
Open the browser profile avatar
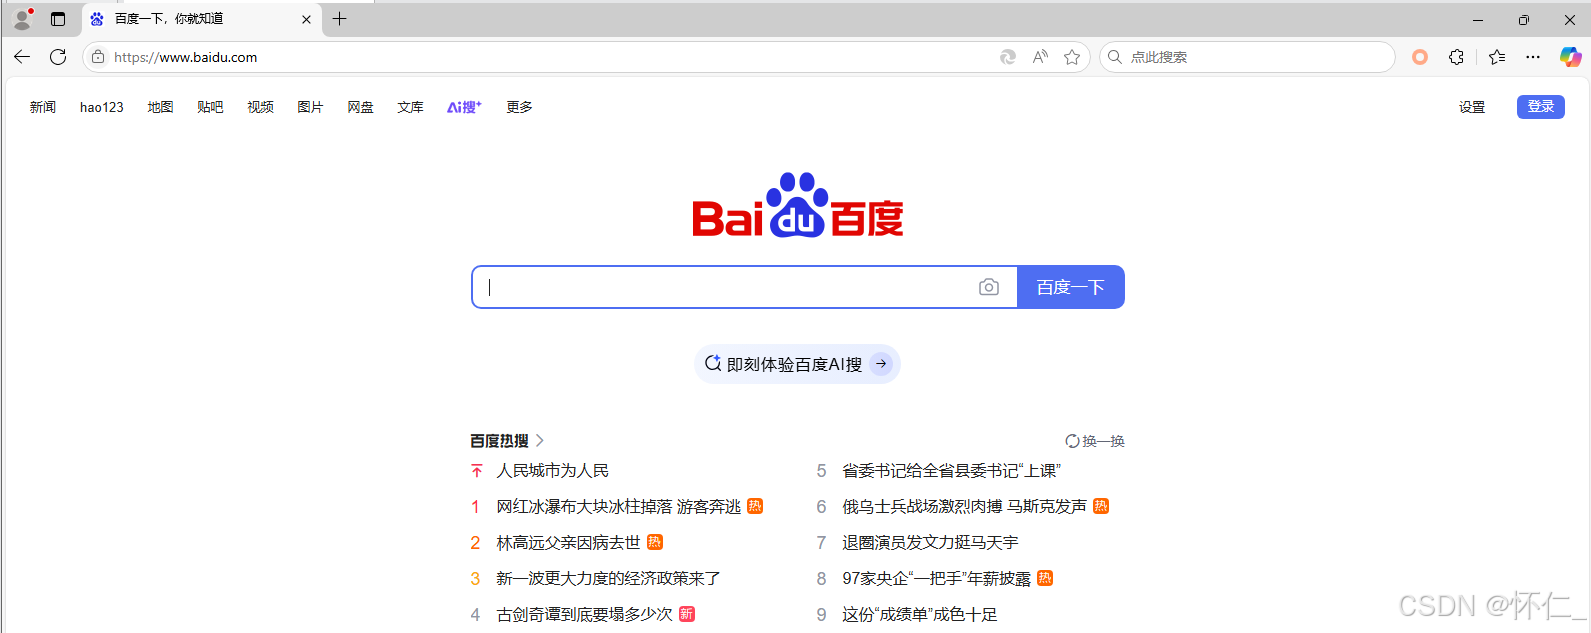tap(22, 19)
